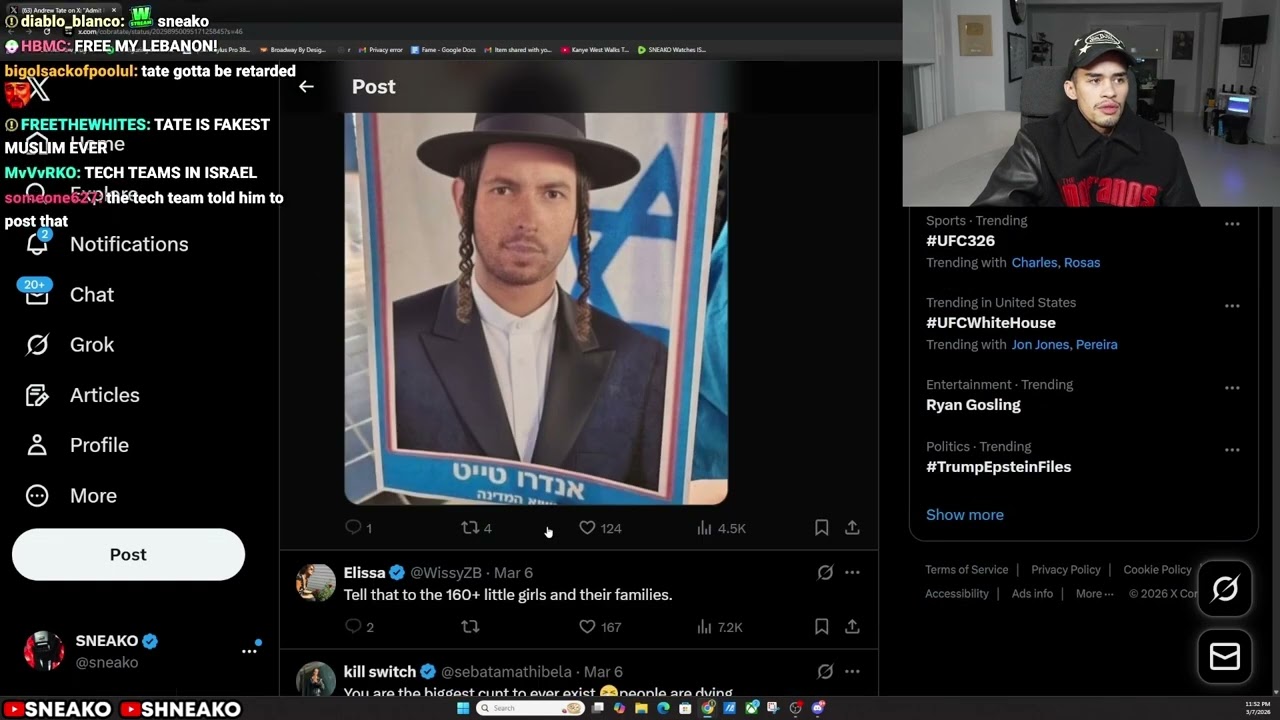Repost the image post with 4 reposts
This screenshot has height=720, width=1280.
coord(470,527)
